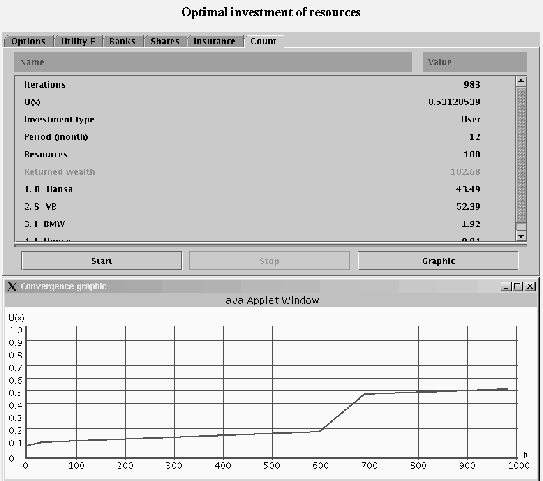Open the Options tab
This screenshot has height=481, width=543.
[28, 41]
